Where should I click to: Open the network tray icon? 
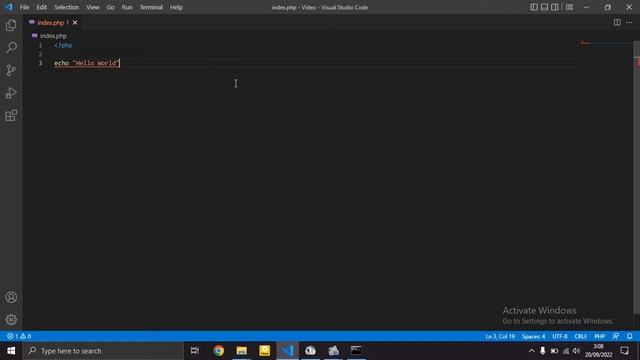(x=566, y=351)
